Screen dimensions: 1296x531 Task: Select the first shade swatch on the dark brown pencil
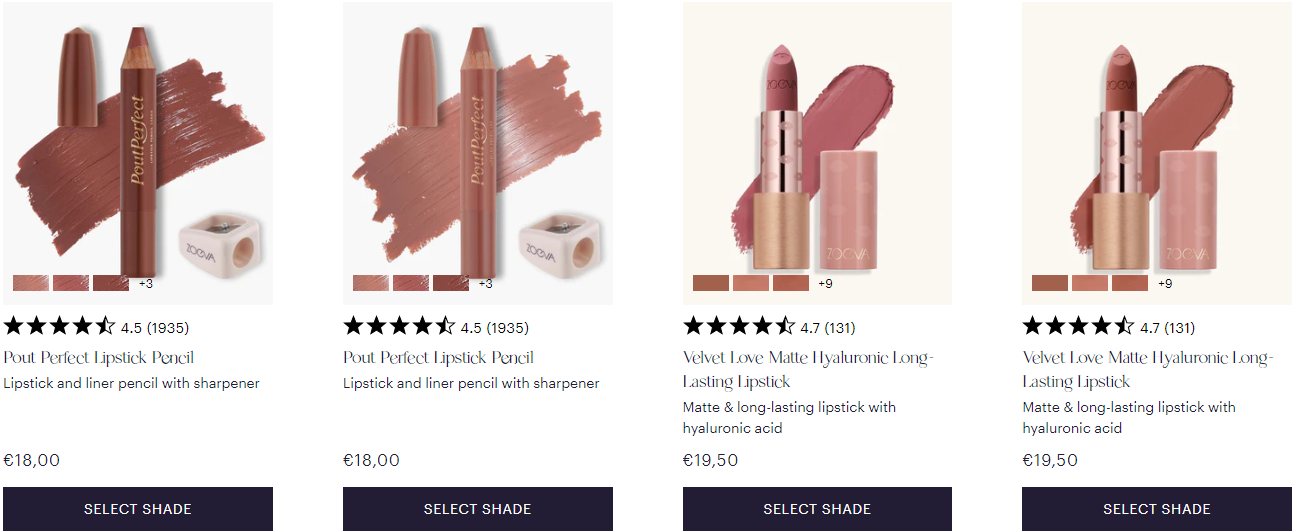click(x=31, y=283)
